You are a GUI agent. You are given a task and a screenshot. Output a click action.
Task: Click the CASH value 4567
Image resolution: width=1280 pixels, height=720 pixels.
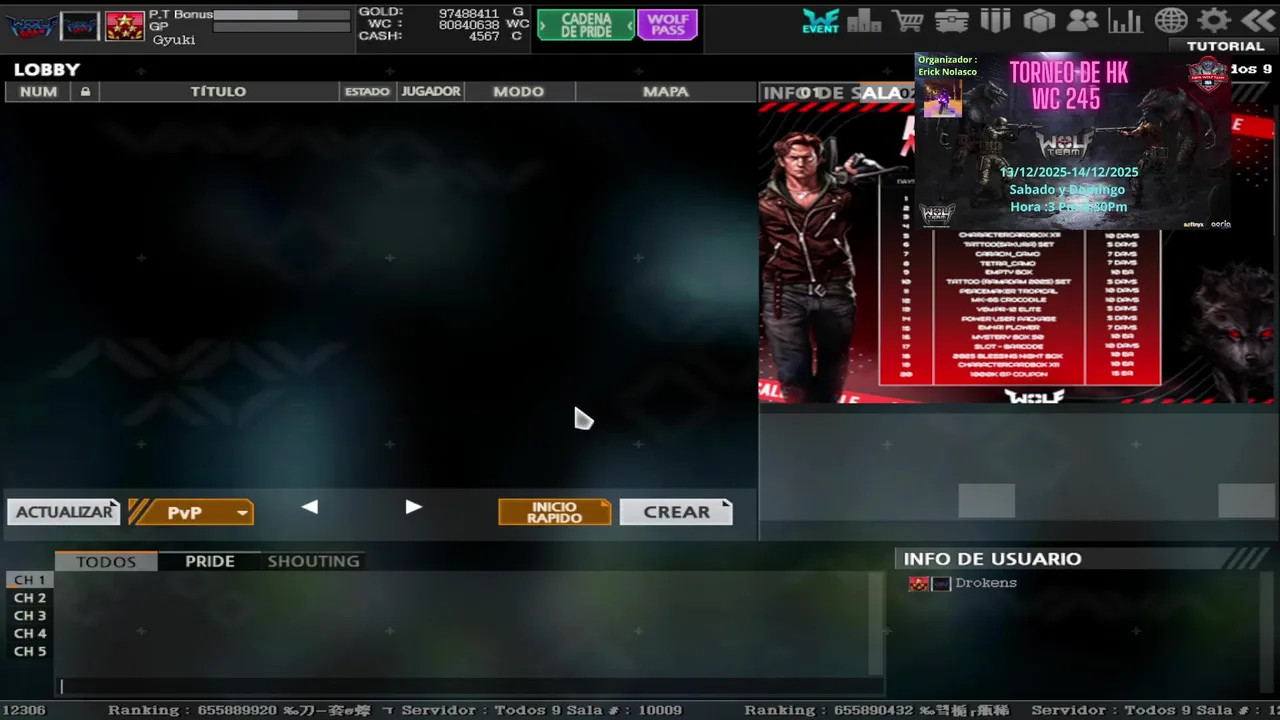coord(484,36)
